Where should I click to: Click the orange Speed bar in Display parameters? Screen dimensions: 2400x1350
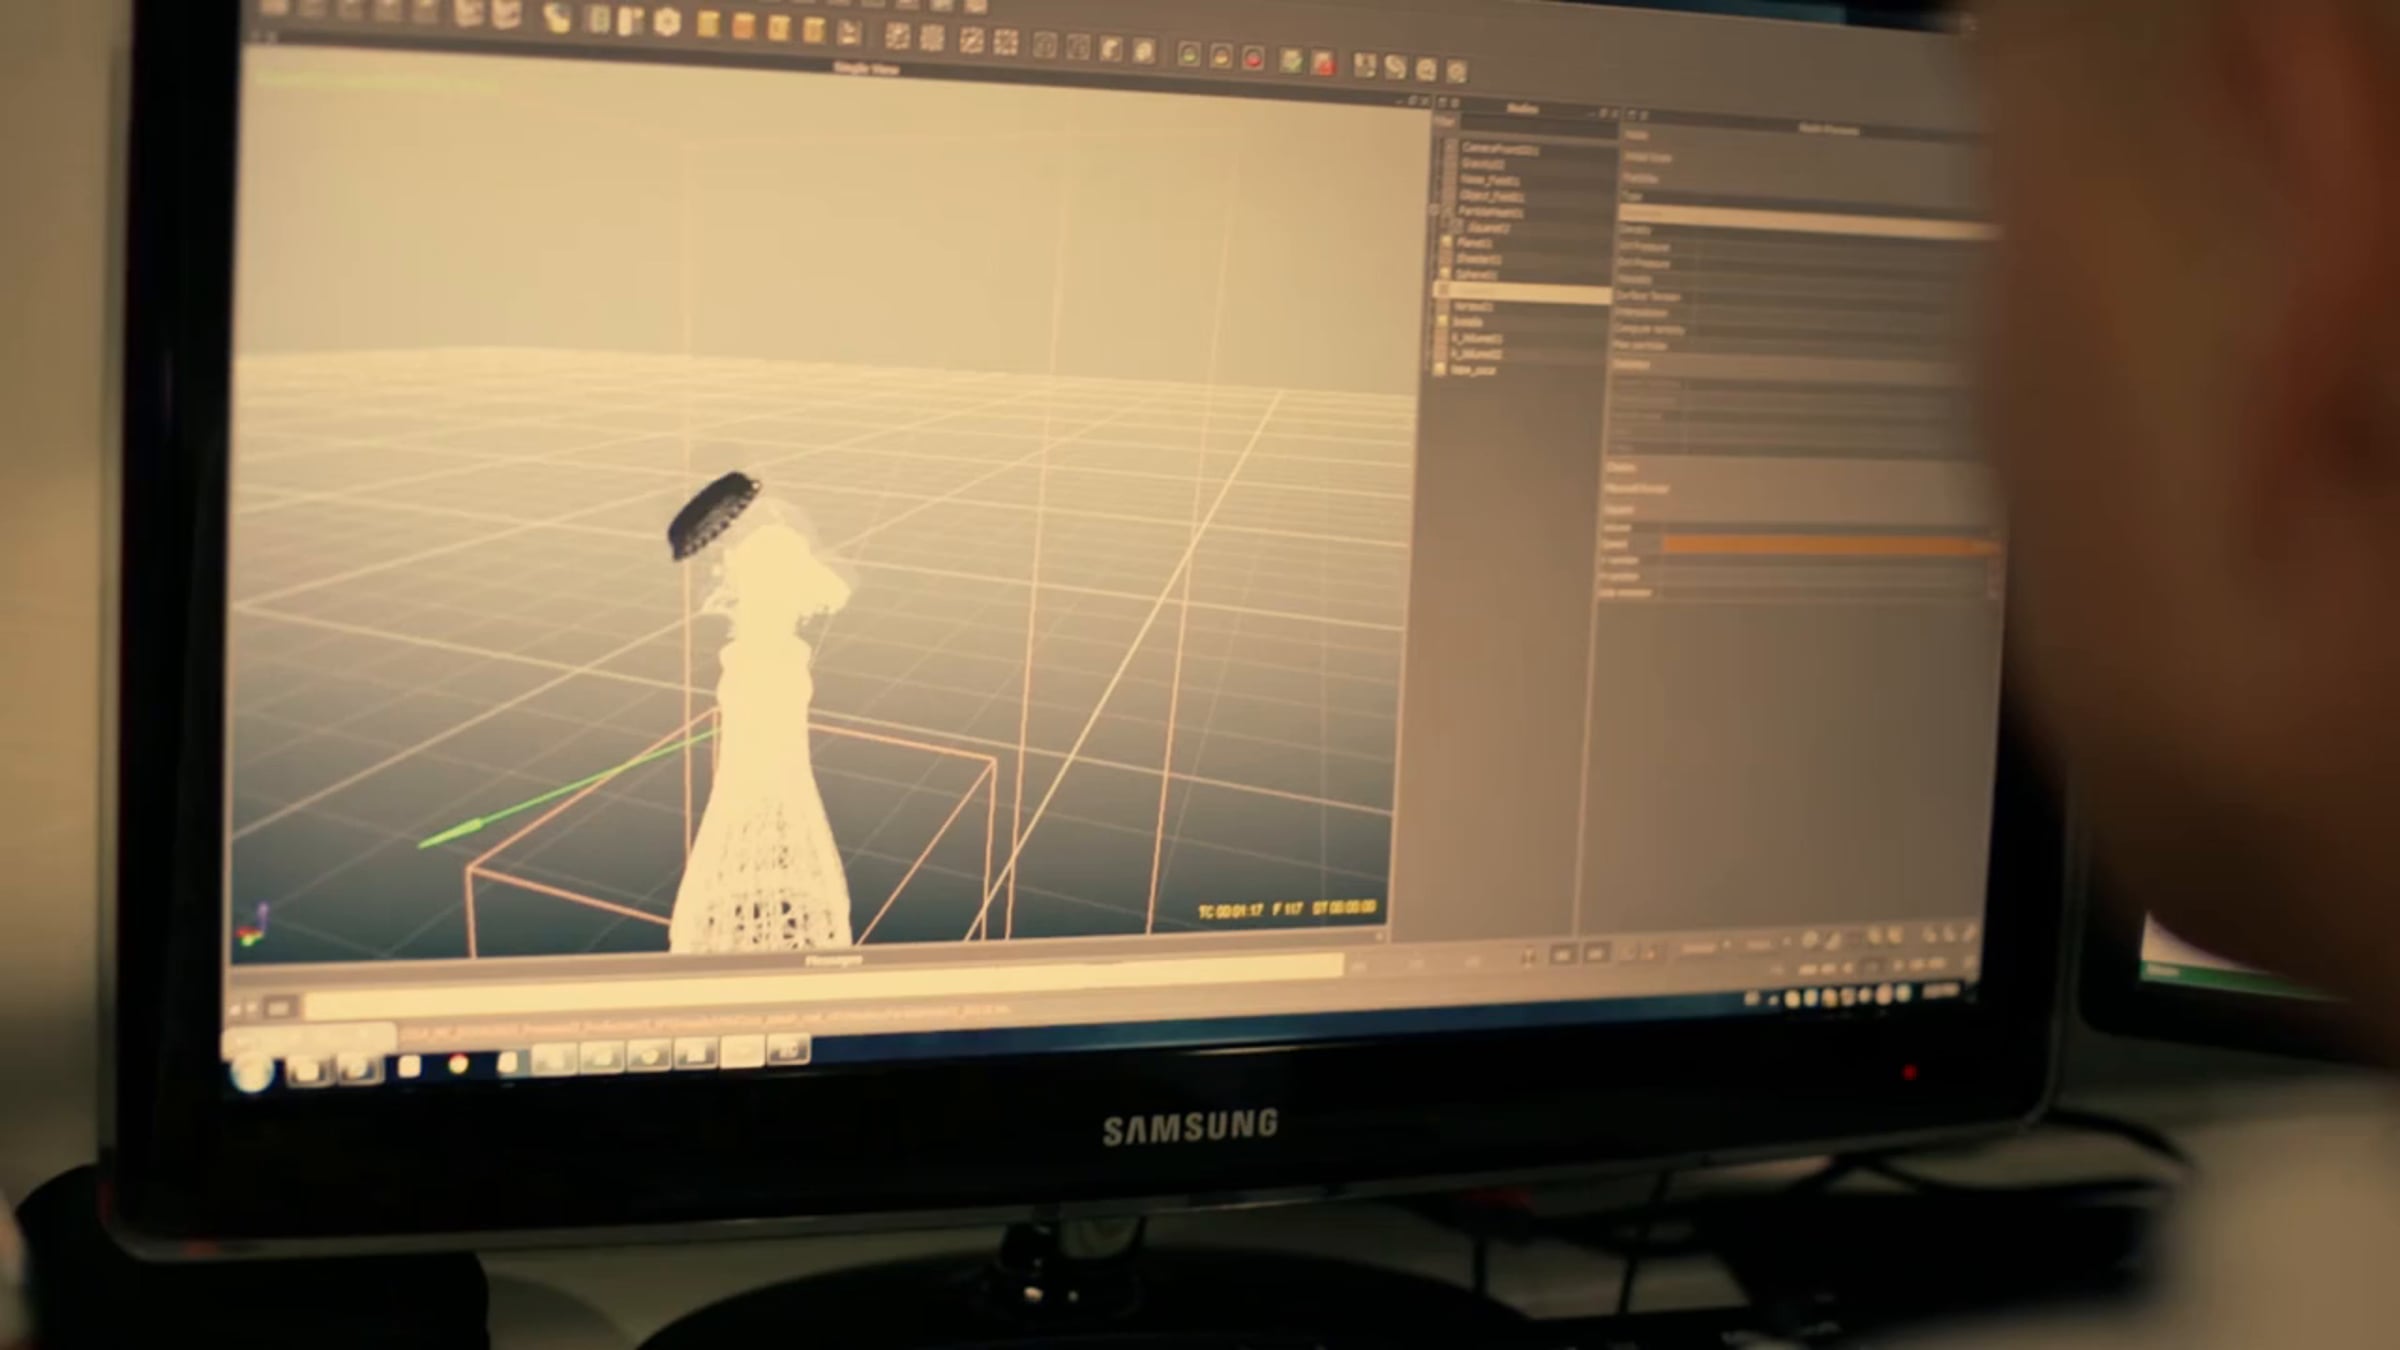coord(1825,546)
